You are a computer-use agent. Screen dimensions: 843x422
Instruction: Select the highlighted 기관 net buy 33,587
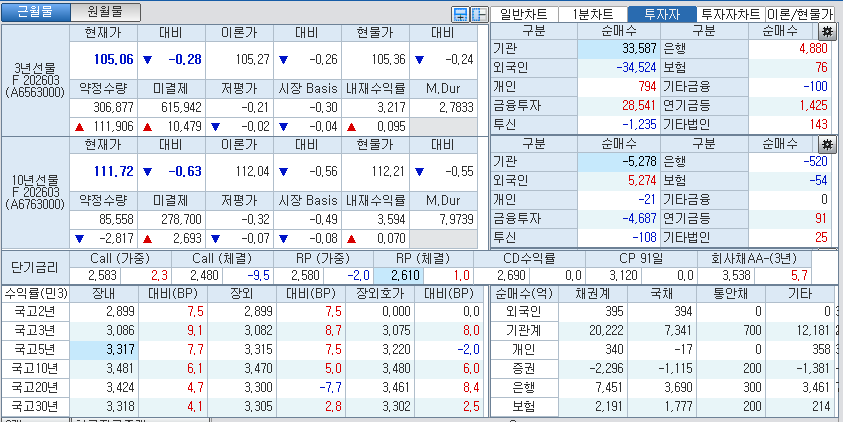618,48
